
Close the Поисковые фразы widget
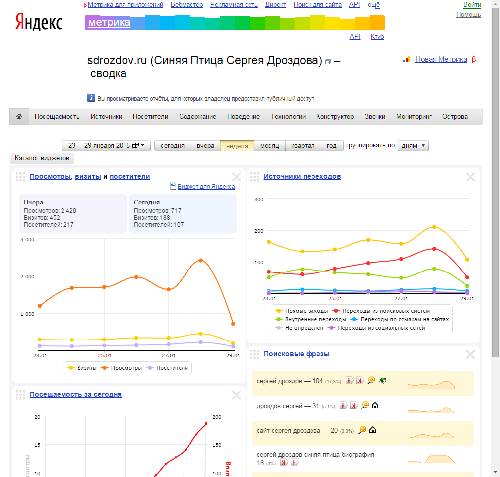(470, 354)
